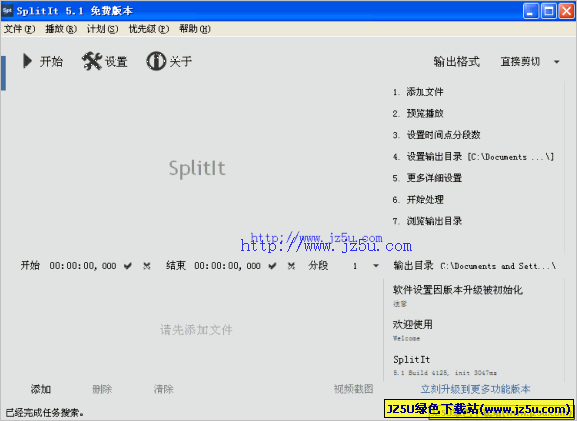Click the 清除 button
Screen dimensions: 577x421
(163, 389)
